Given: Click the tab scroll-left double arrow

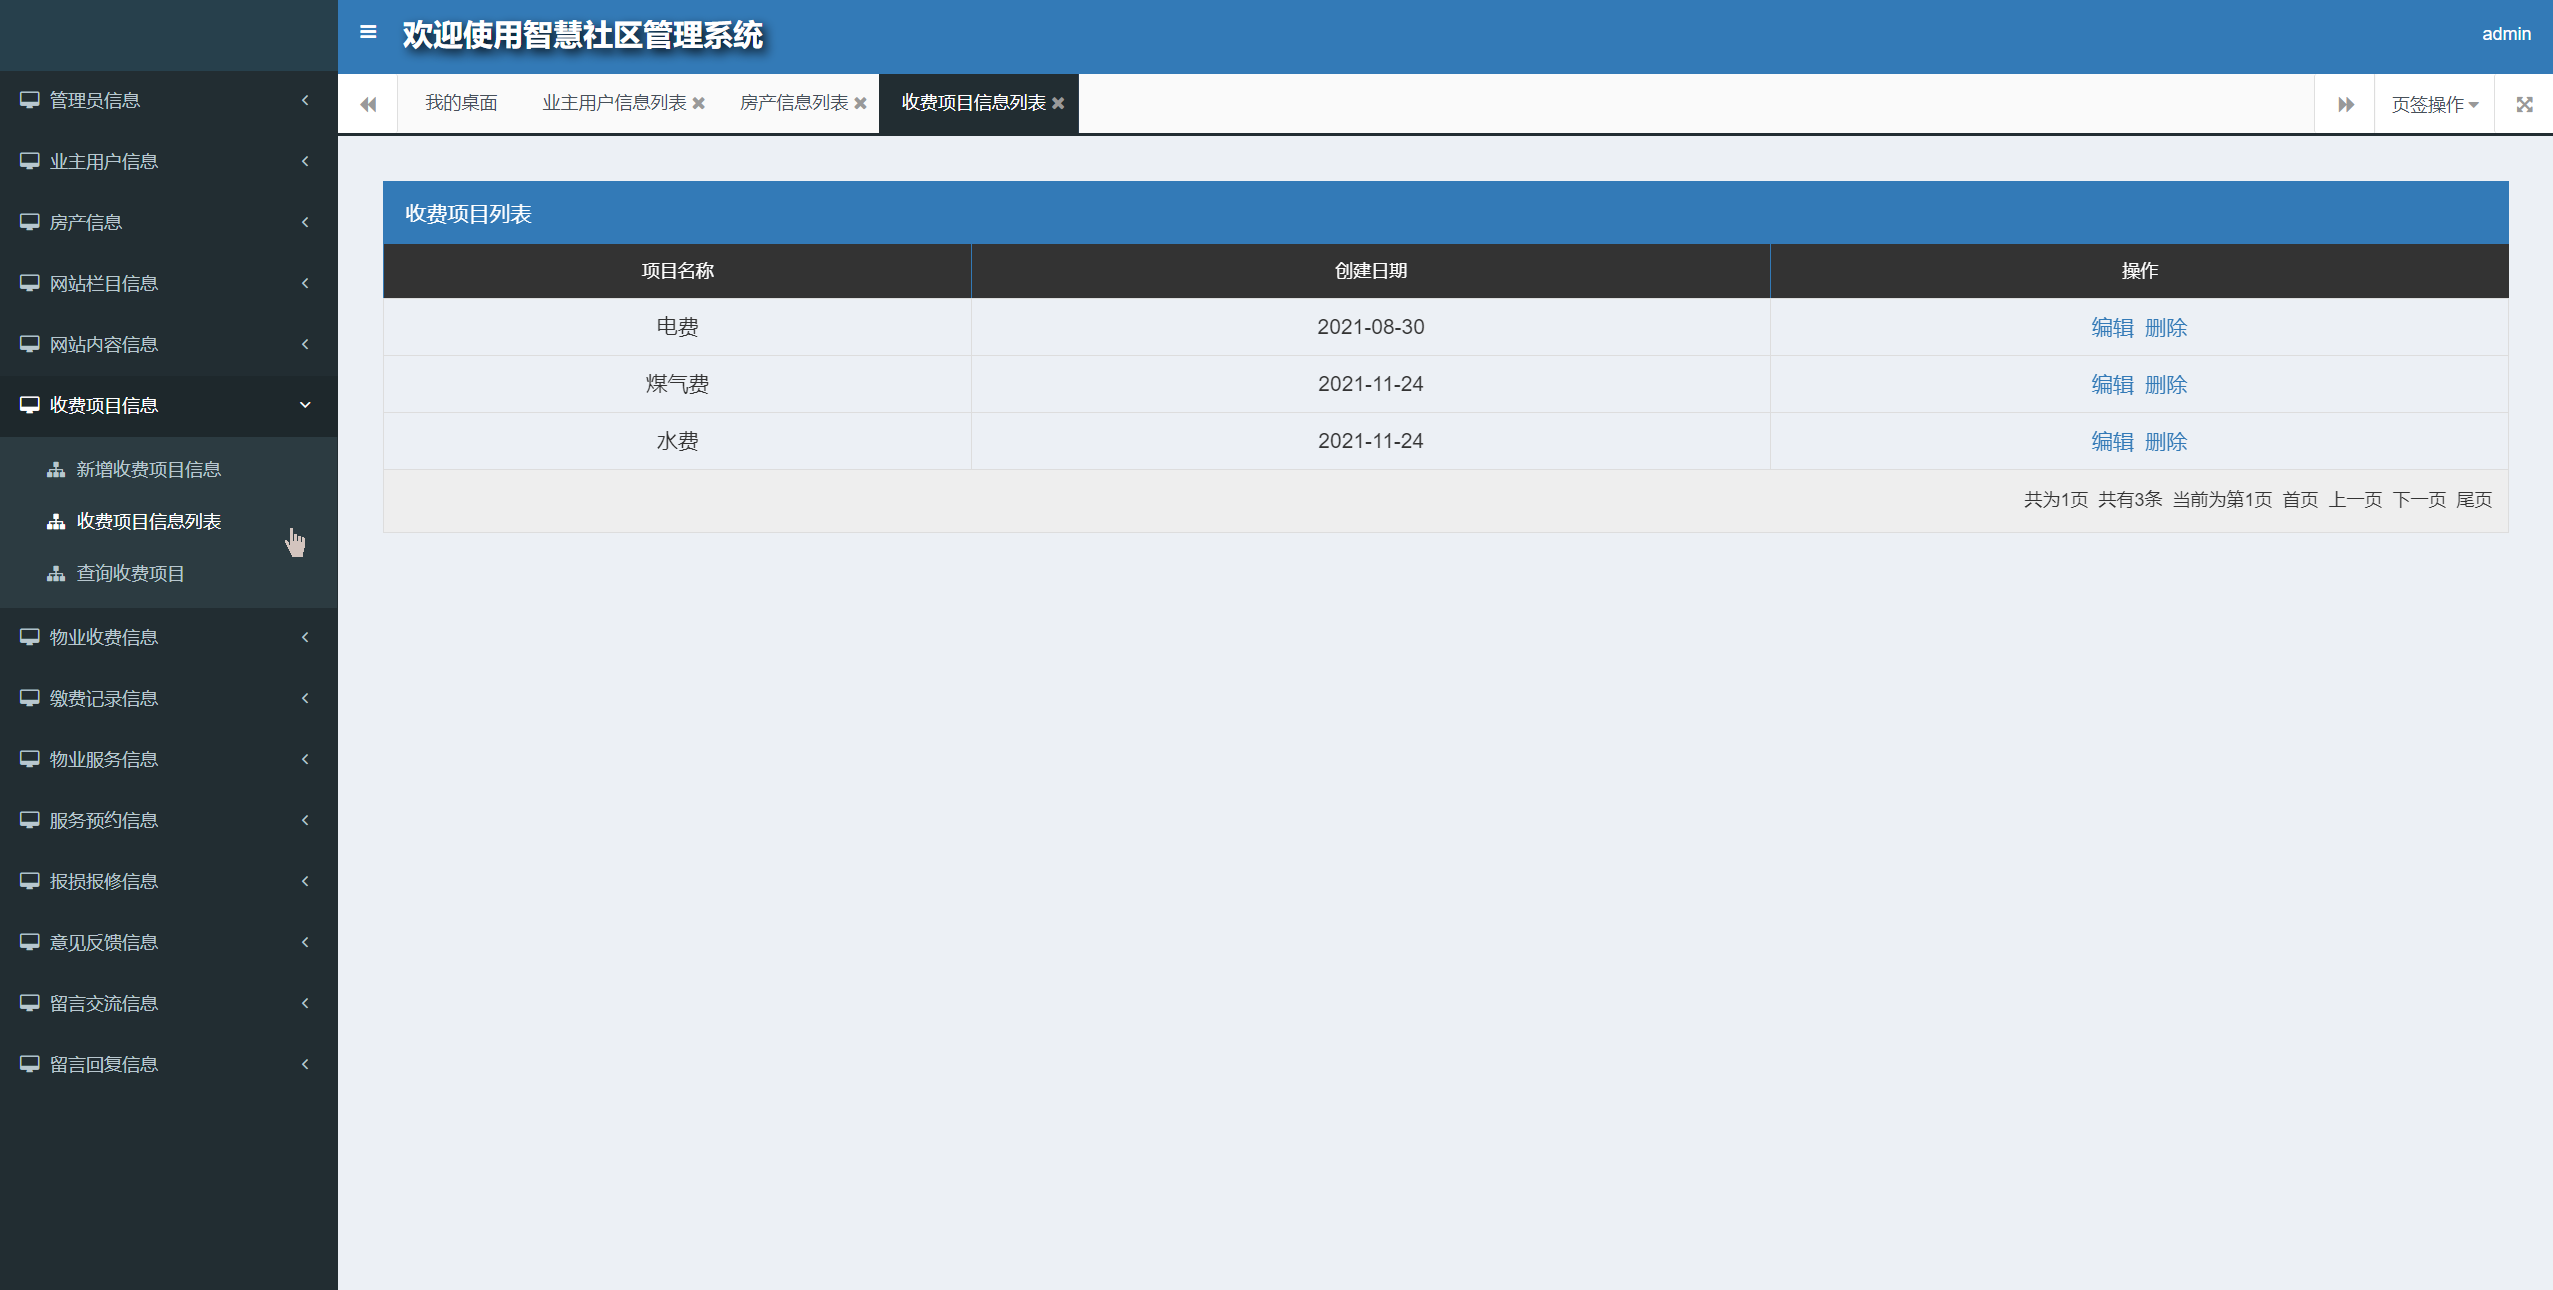Looking at the screenshot, I should pos(368,104).
